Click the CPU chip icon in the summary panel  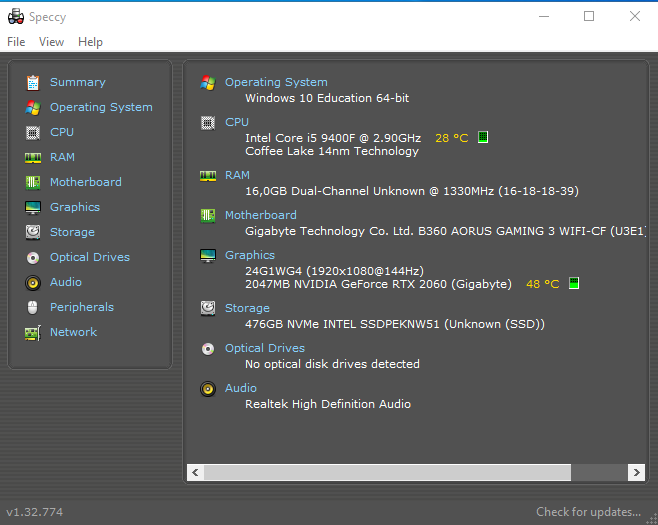(x=208, y=123)
